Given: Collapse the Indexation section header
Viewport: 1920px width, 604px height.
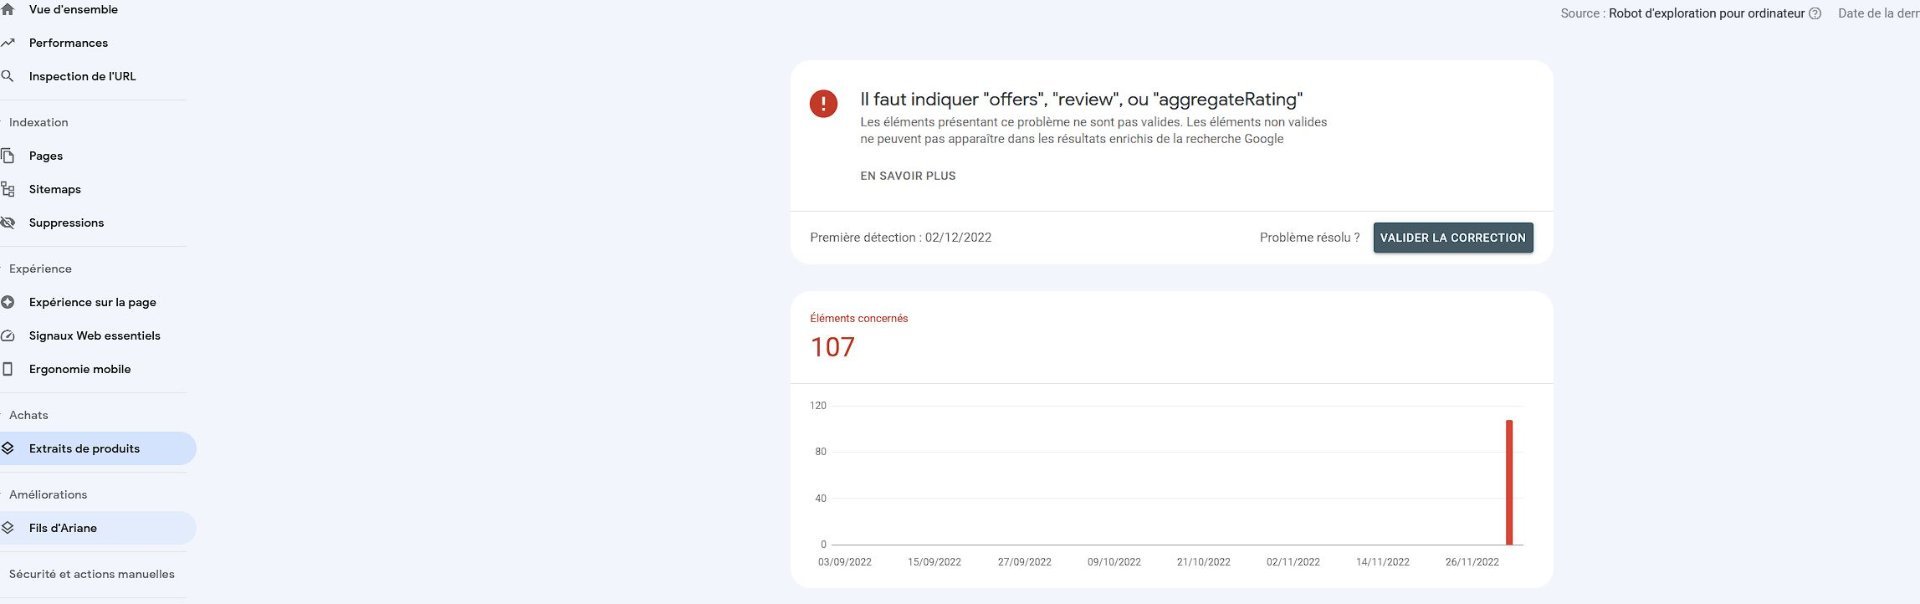Looking at the screenshot, I should [x=39, y=123].
